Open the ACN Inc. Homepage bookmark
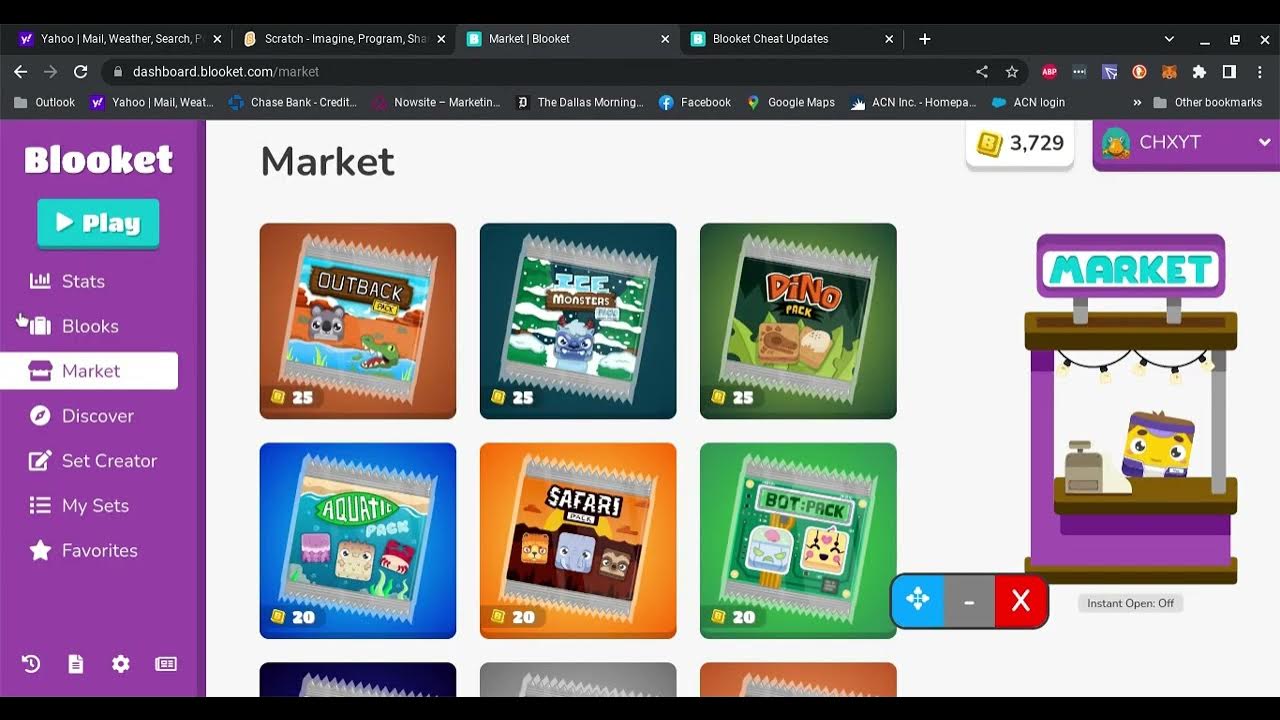Image resolution: width=1280 pixels, height=720 pixels. (914, 102)
